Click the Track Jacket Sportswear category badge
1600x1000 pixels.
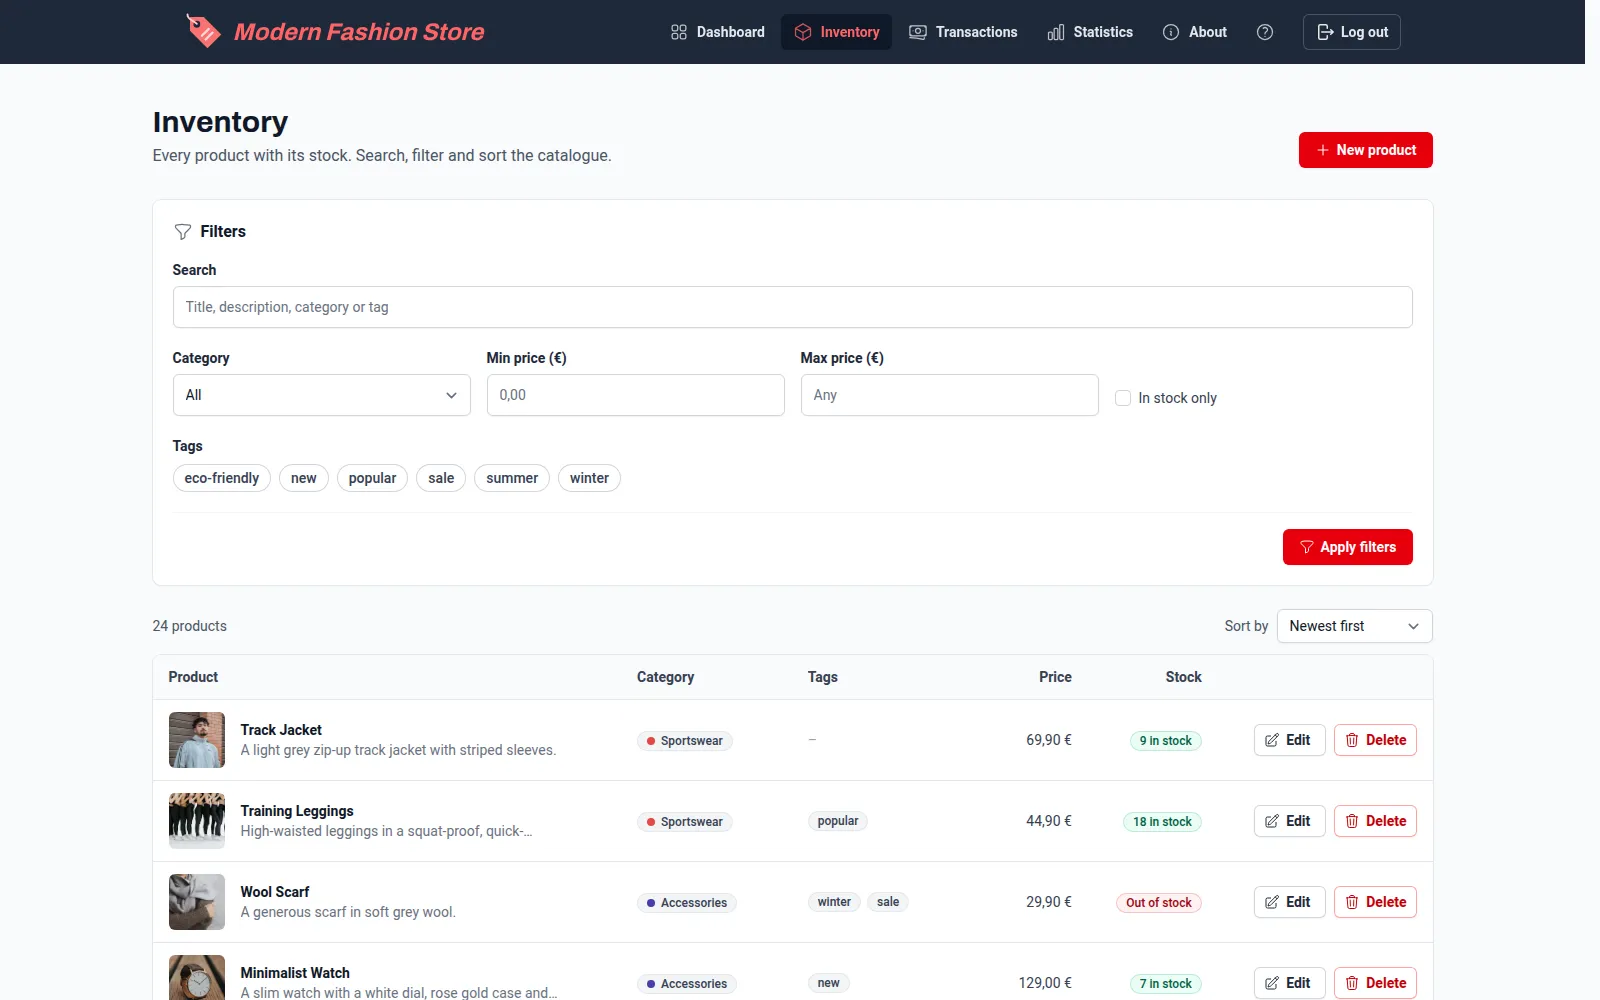685,741
